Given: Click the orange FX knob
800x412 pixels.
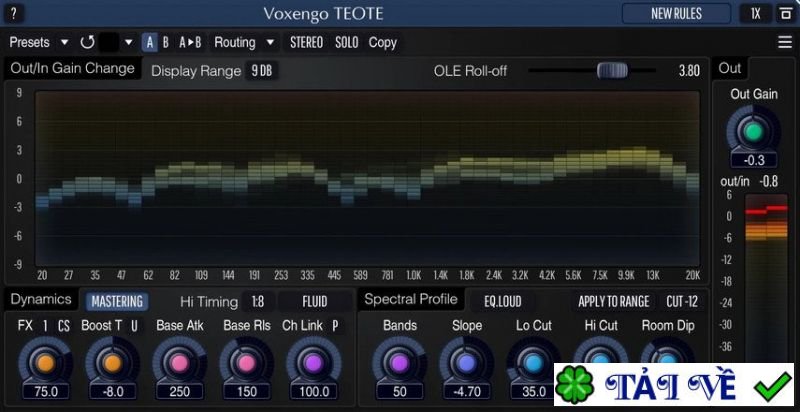Looking at the screenshot, I should [x=45, y=363].
